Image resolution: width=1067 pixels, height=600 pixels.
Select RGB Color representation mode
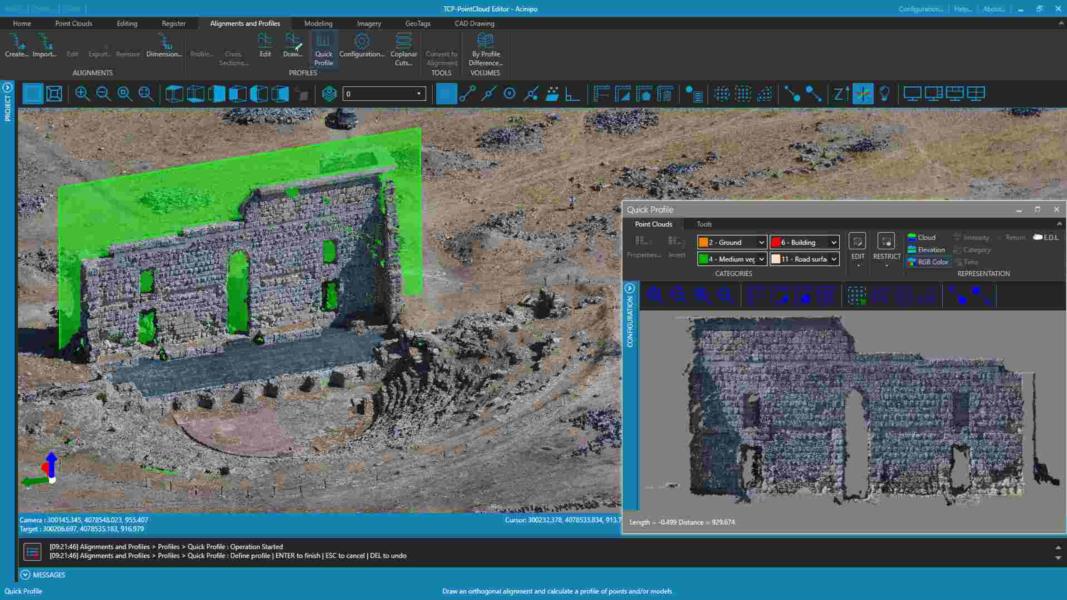coord(928,262)
